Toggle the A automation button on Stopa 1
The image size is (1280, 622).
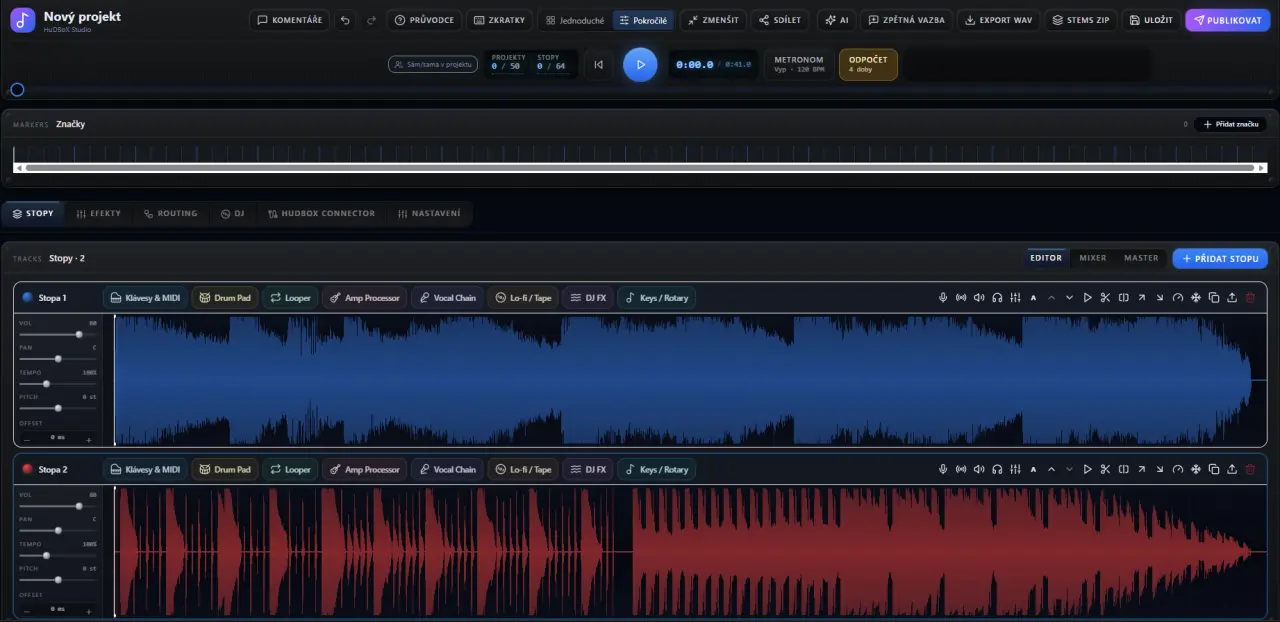pos(1033,298)
